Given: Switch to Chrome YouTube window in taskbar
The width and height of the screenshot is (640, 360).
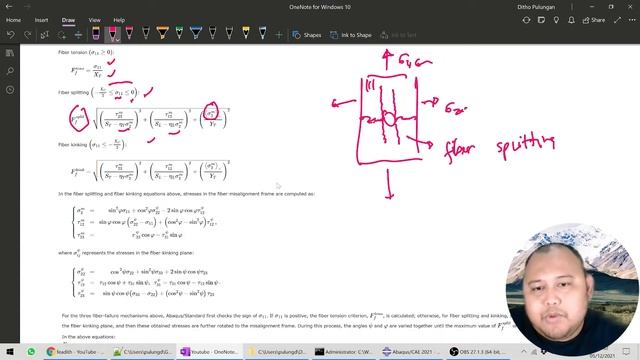Looking at the screenshot, I should [75, 351].
